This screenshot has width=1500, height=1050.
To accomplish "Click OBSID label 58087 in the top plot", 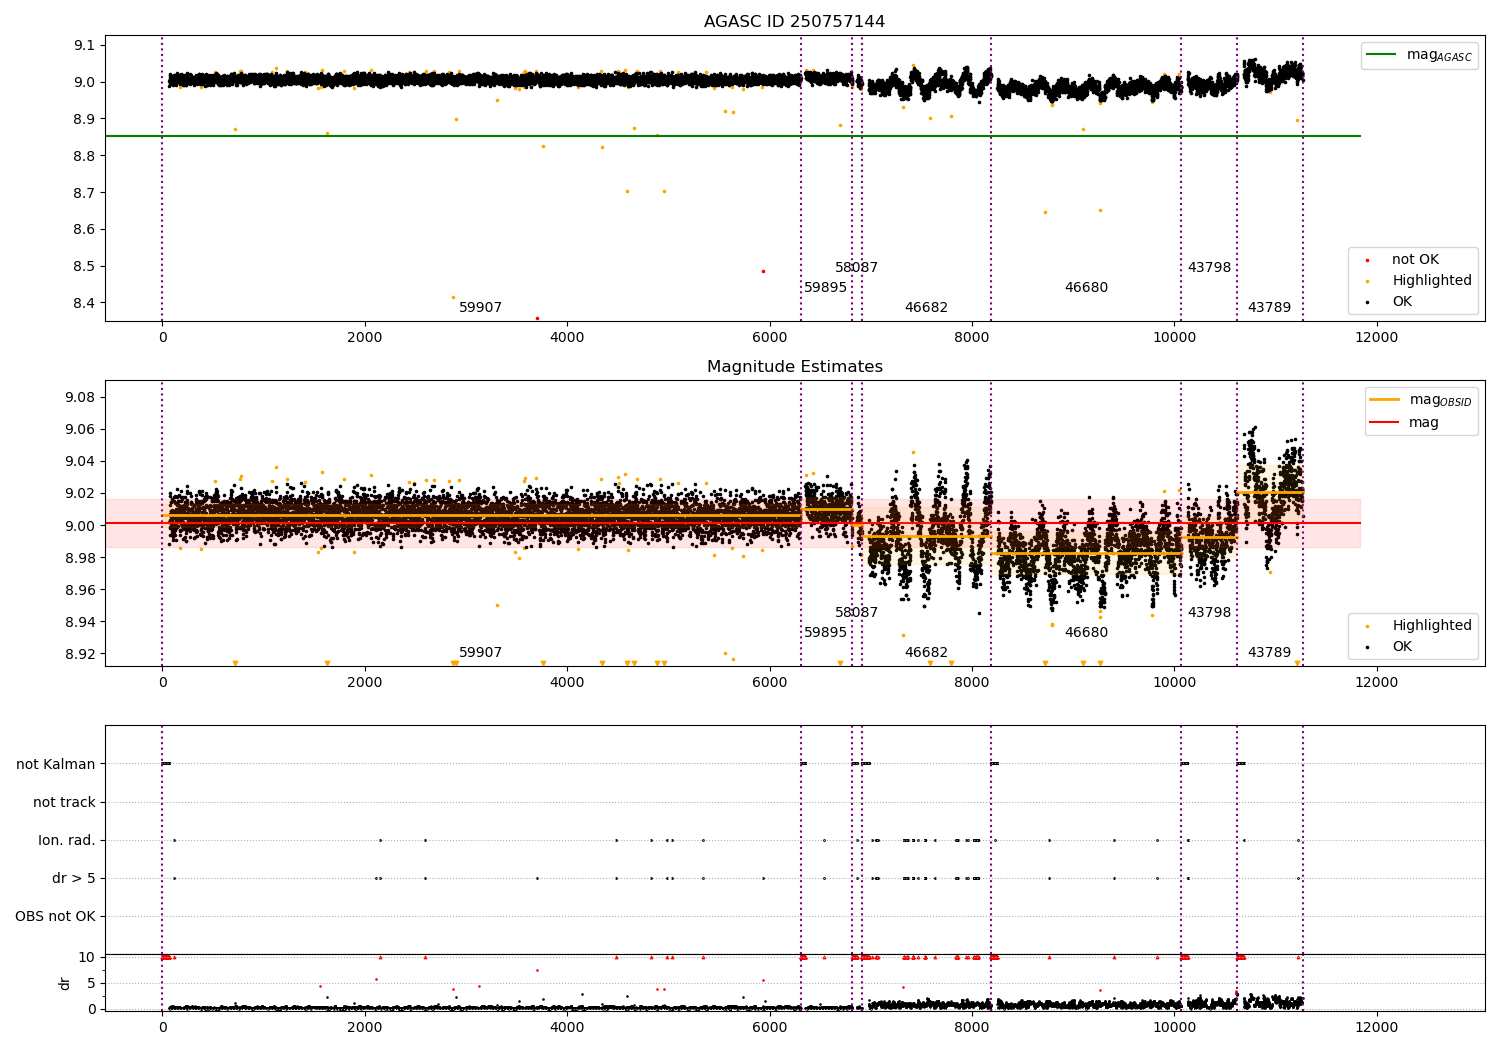I will point(856,268).
